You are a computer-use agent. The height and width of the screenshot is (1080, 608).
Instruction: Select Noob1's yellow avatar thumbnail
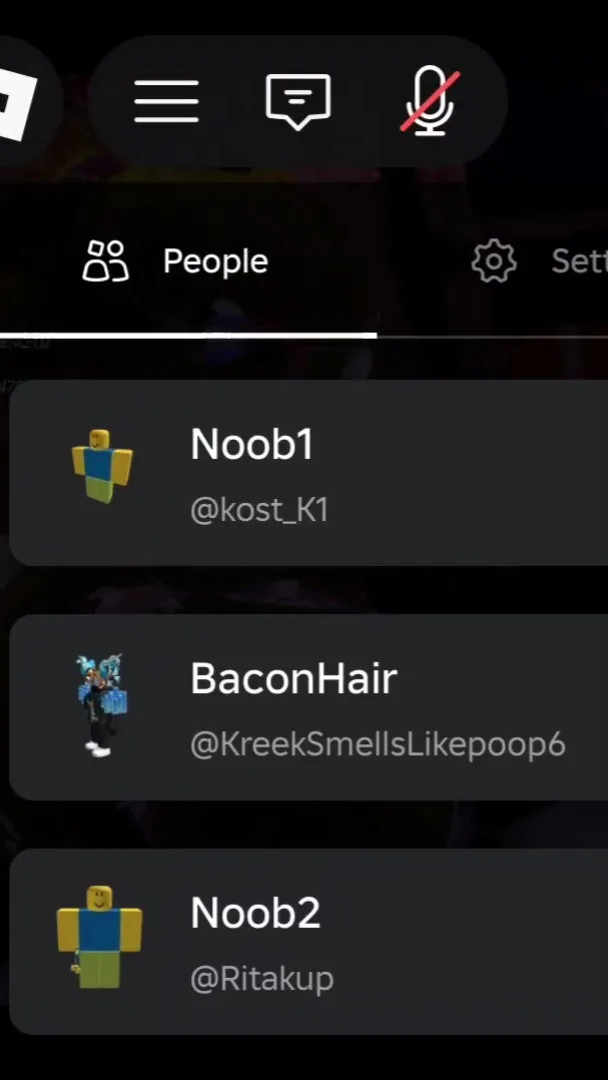click(x=102, y=466)
